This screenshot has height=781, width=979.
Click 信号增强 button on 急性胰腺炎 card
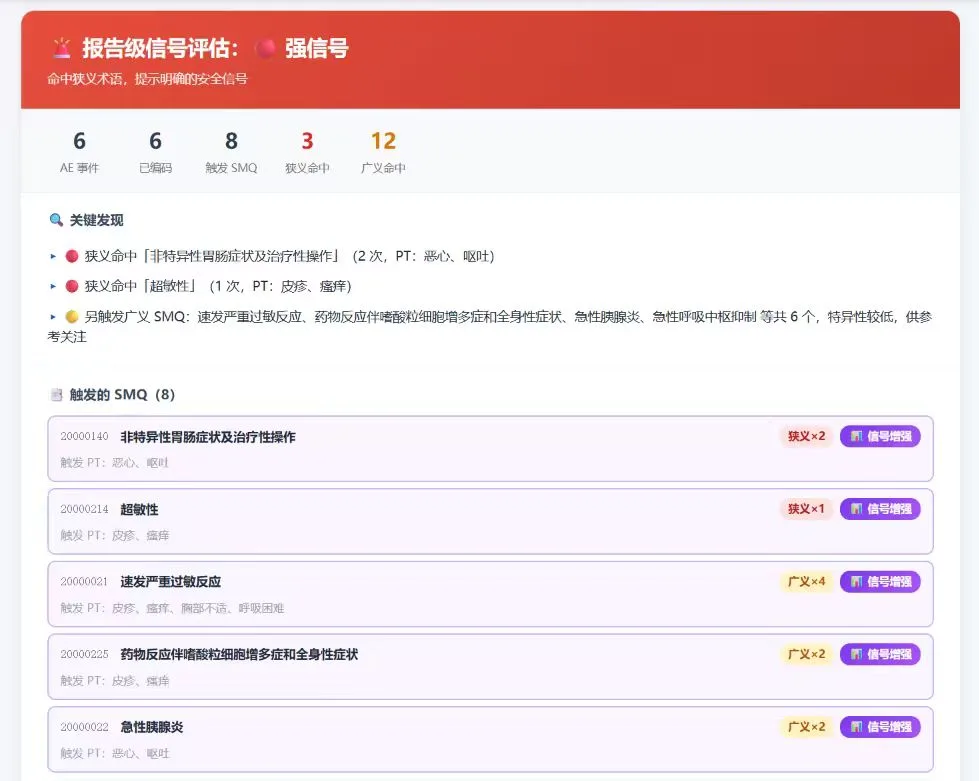880,727
